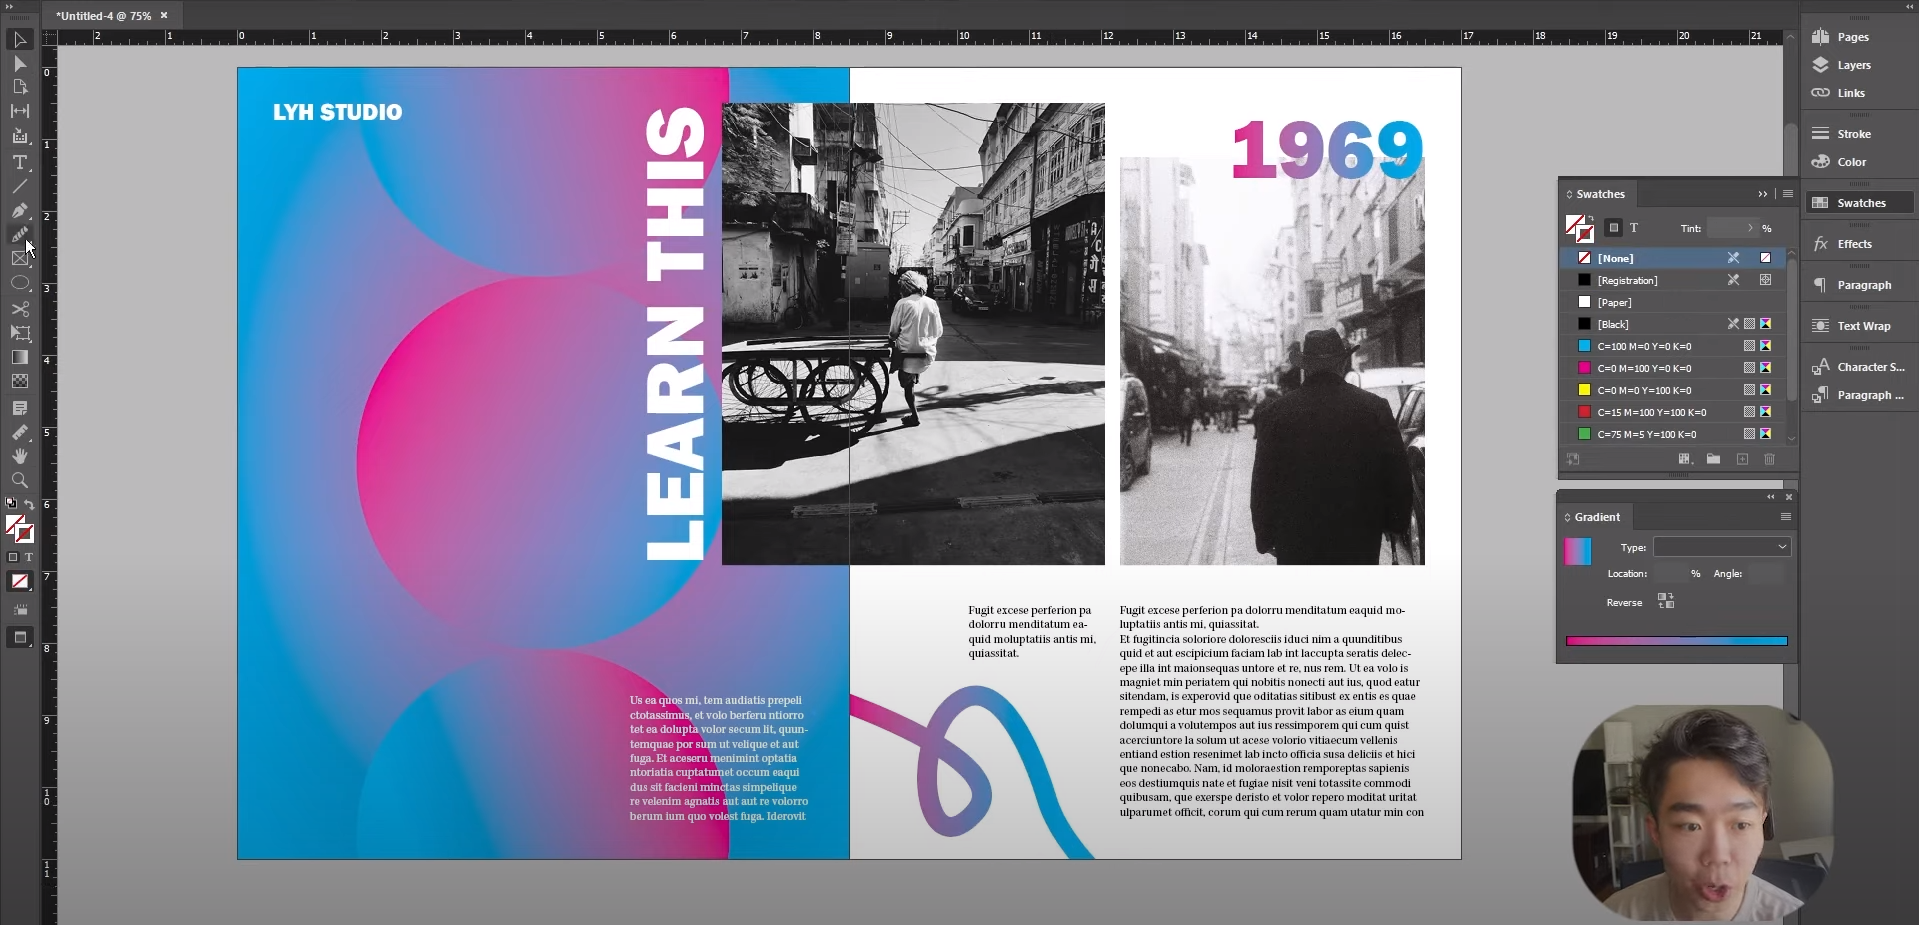Screen dimensions: 1919x925
Task: Toggle Swatches panel Formatting Affects Container
Action: point(1613,228)
